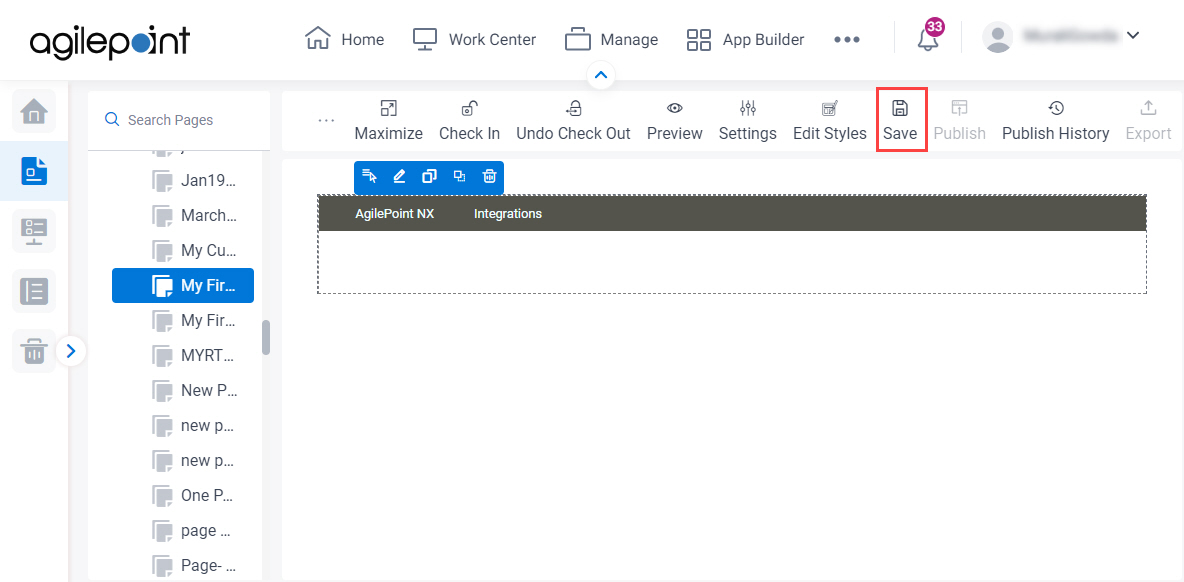Open the Manage section
The height and width of the screenshot is (582, 1184).
pyautogui.click(x=611, y=39)
